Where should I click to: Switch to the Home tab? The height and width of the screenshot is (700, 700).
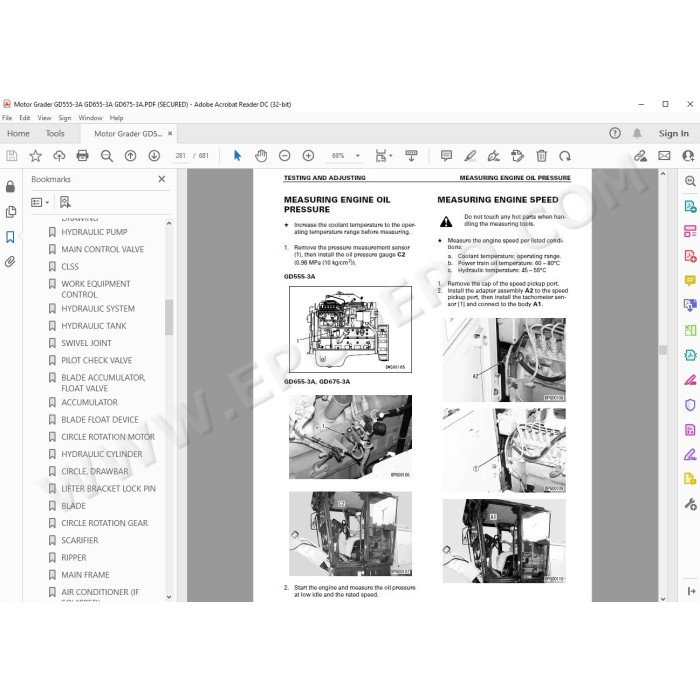pos(18,133)
